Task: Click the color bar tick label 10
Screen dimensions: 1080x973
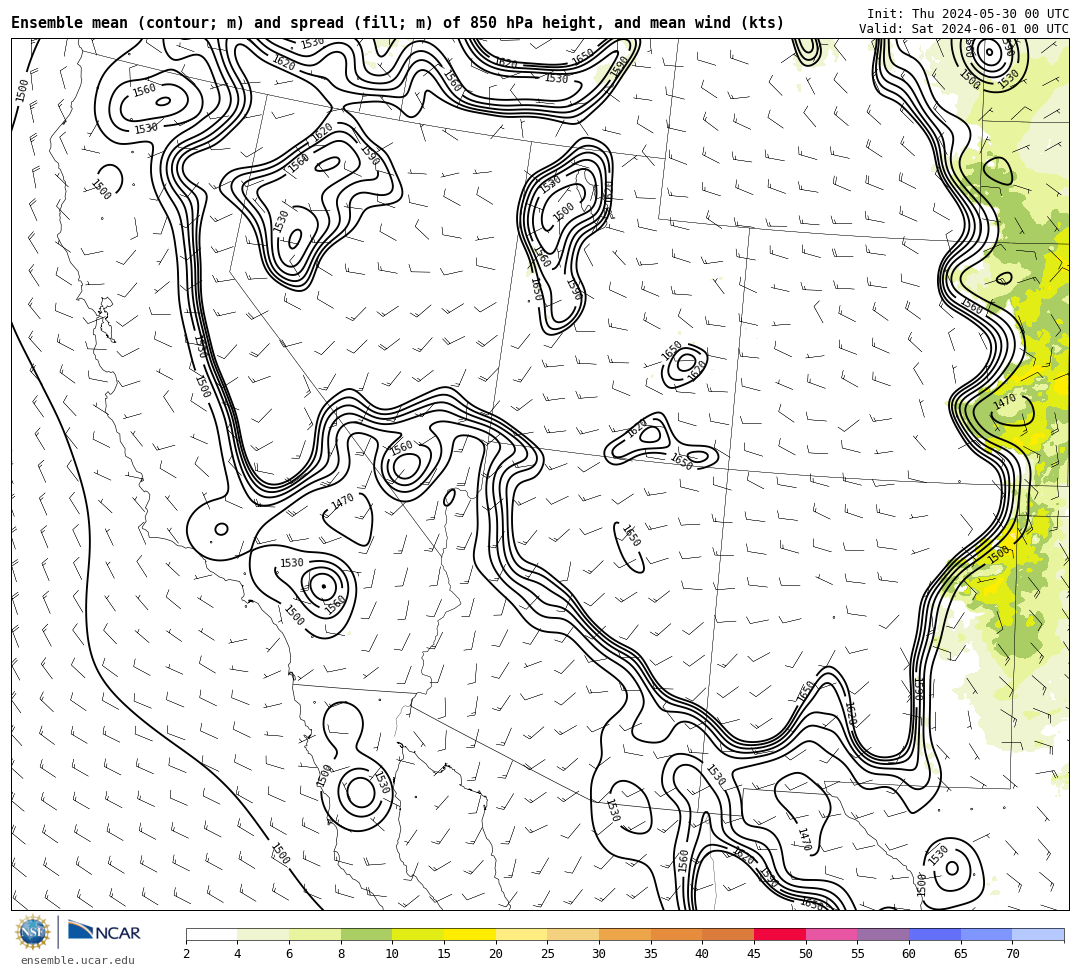Action: pos(393,954)
